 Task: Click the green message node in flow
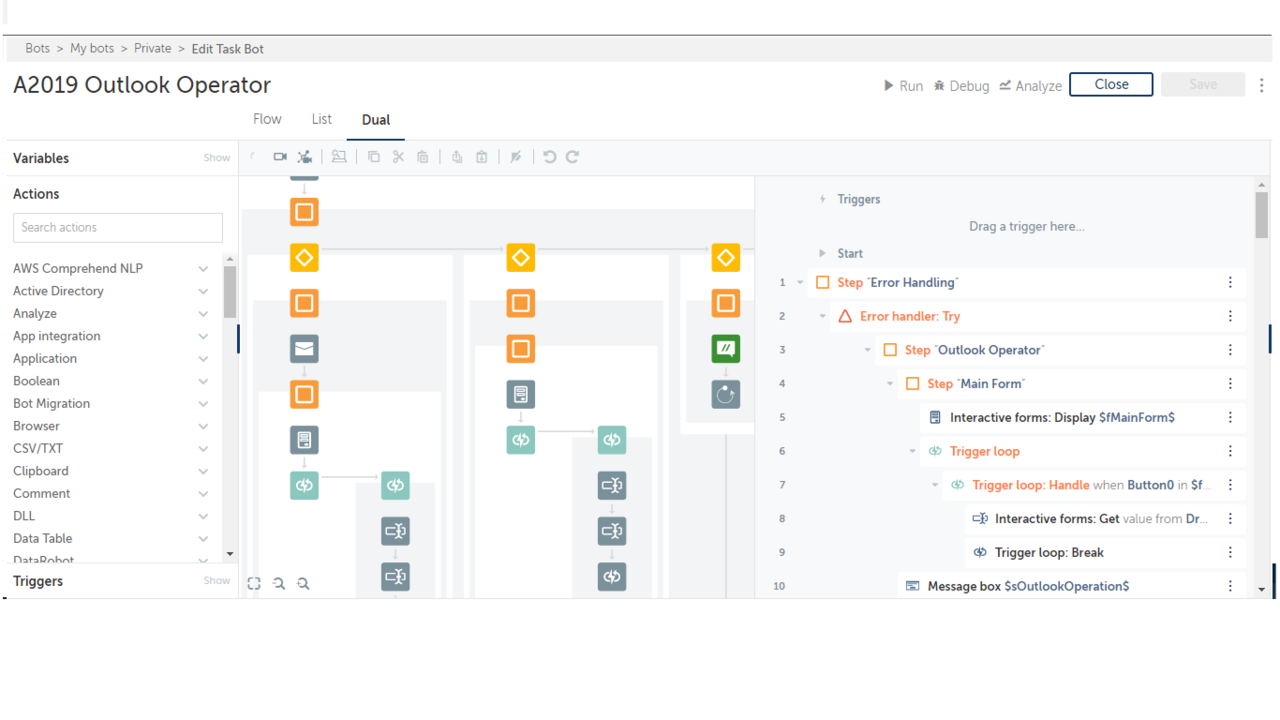tap(725, 349)
